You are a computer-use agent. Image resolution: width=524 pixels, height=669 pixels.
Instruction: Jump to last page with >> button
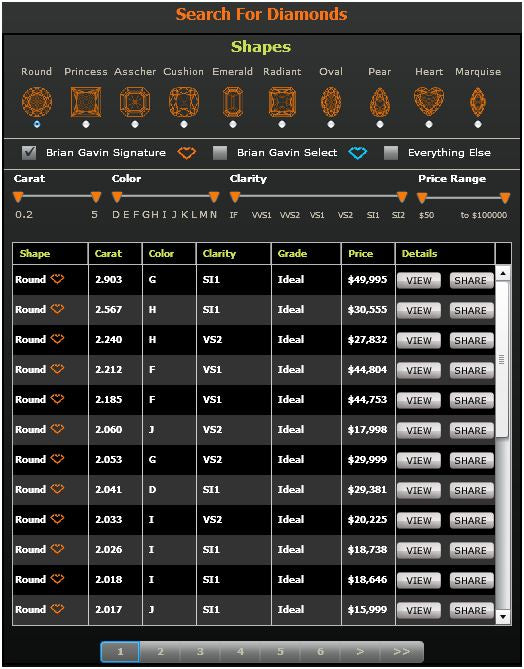(401, 652)
